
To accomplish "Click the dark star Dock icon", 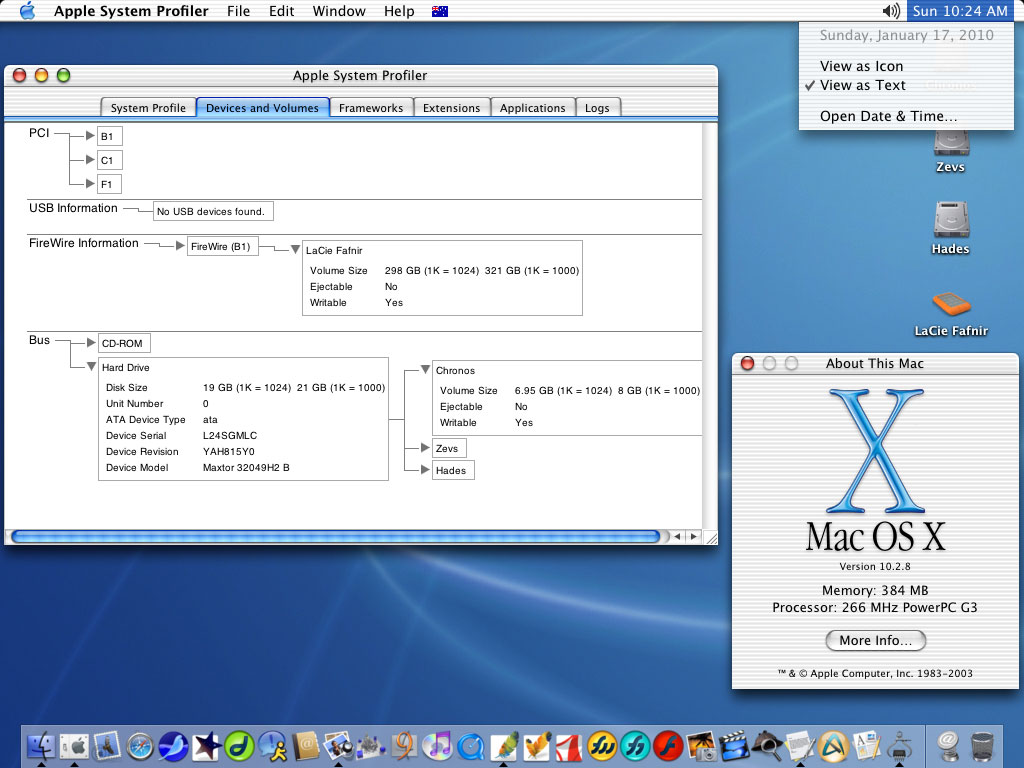I will pyautogui.click(x=206, y=746).
